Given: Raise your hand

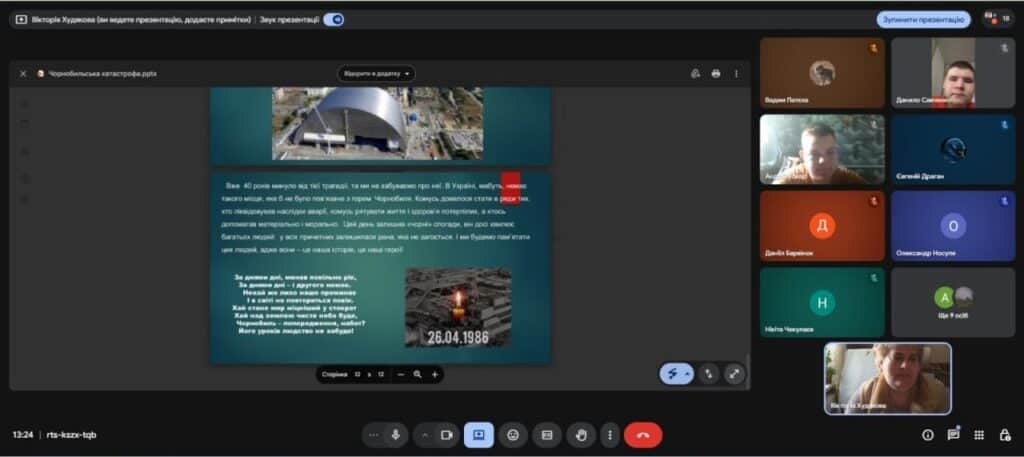Looking at the screenshot, I should point(581,435).
